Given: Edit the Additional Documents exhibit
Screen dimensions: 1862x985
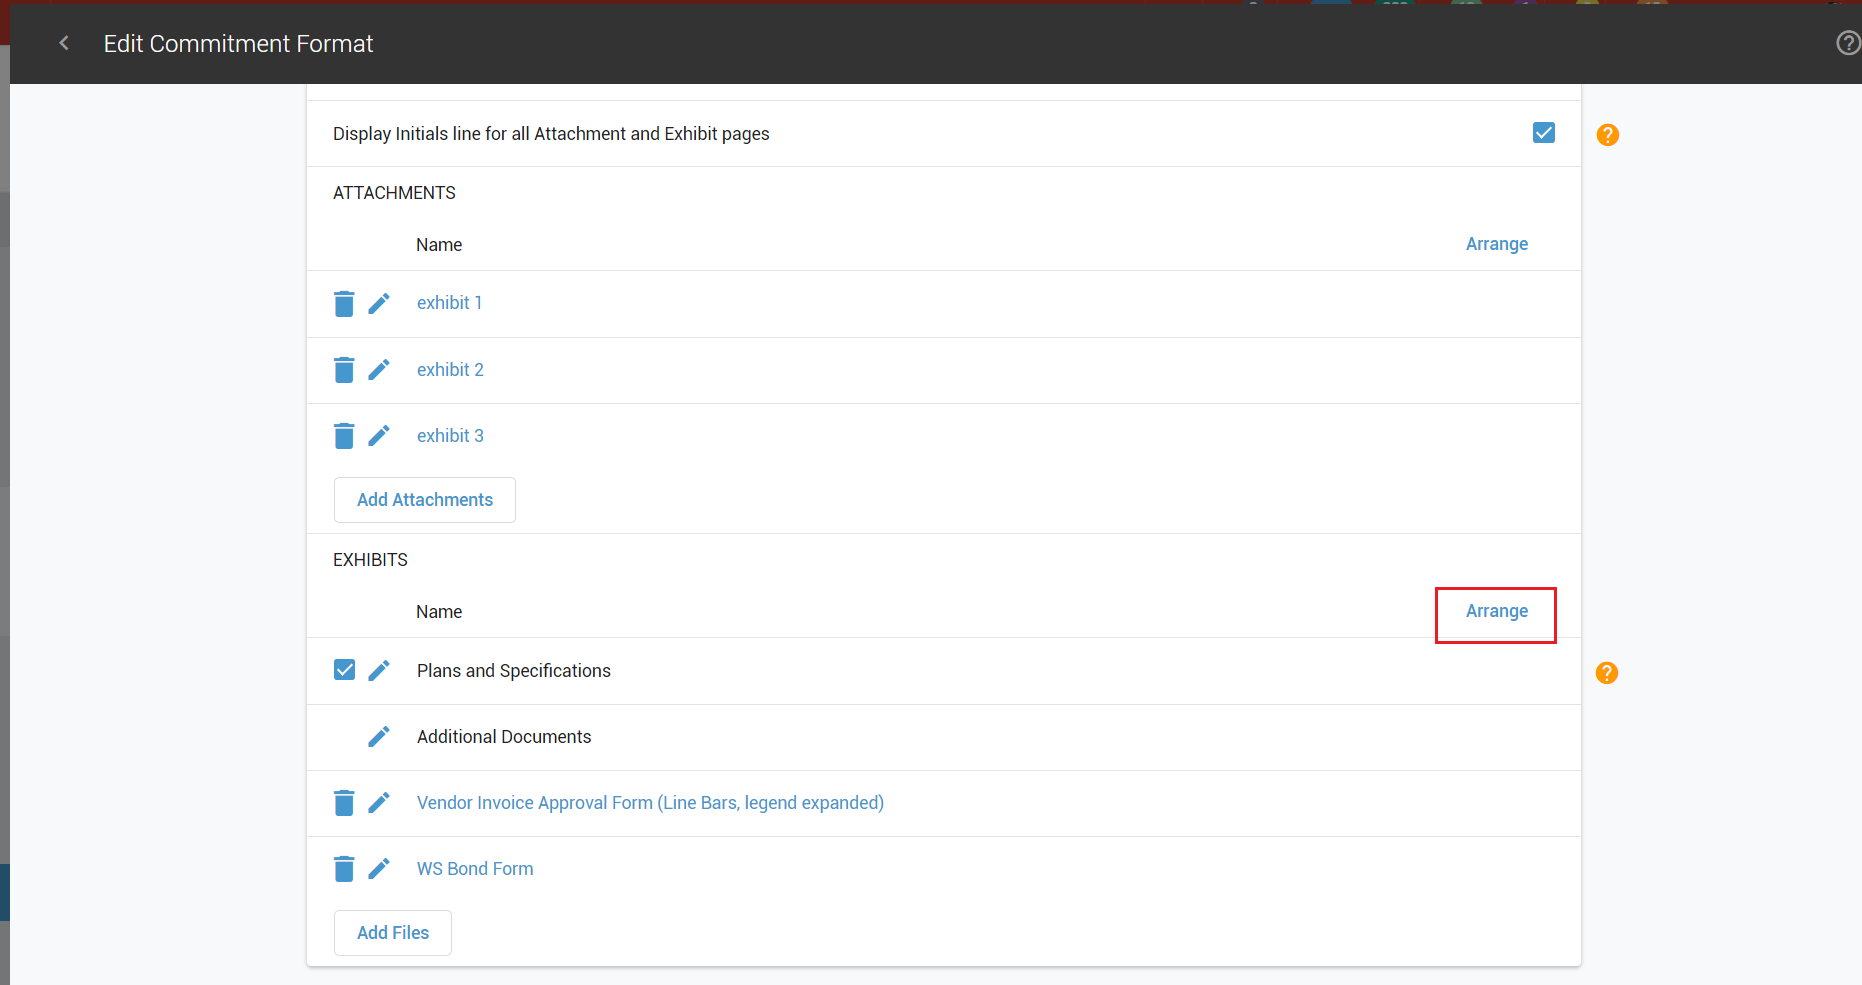Looking at the screenshot, I should point(379,737).
